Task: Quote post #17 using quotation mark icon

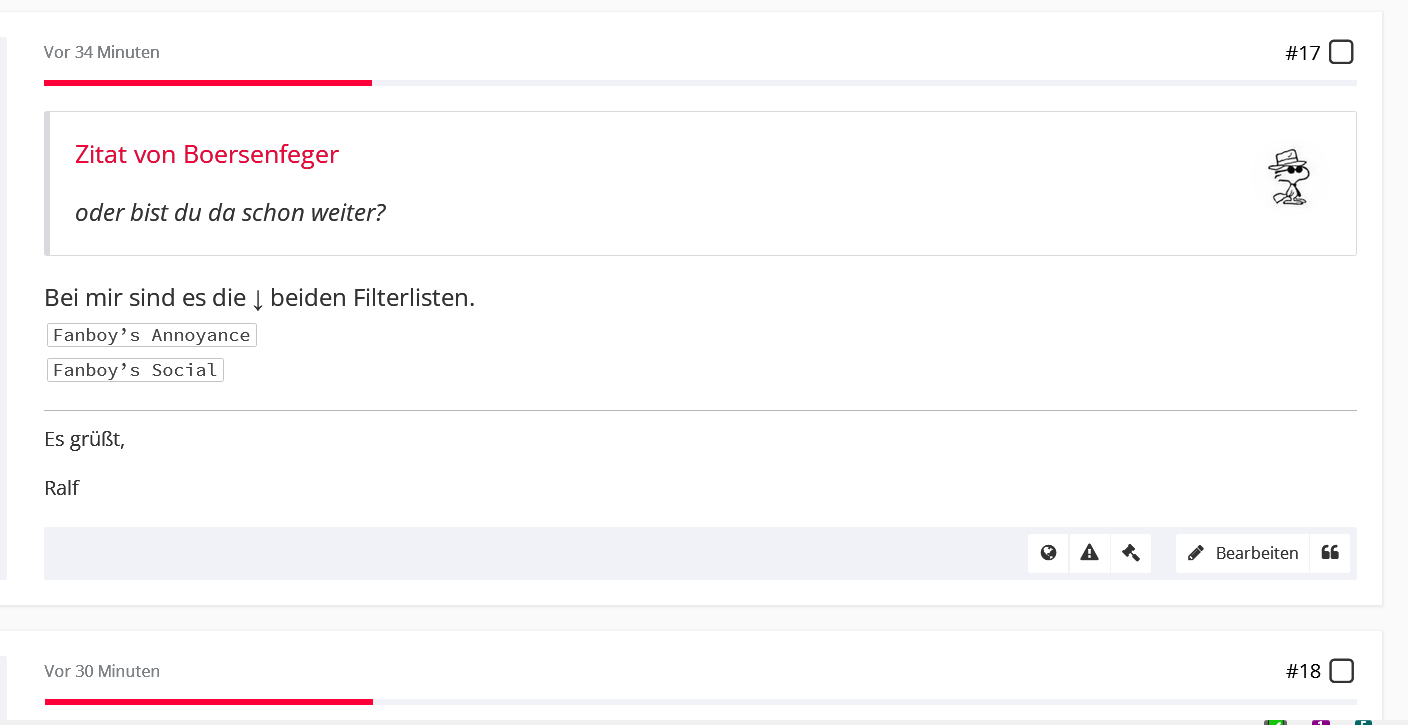Action: [x=1330, y=553]
